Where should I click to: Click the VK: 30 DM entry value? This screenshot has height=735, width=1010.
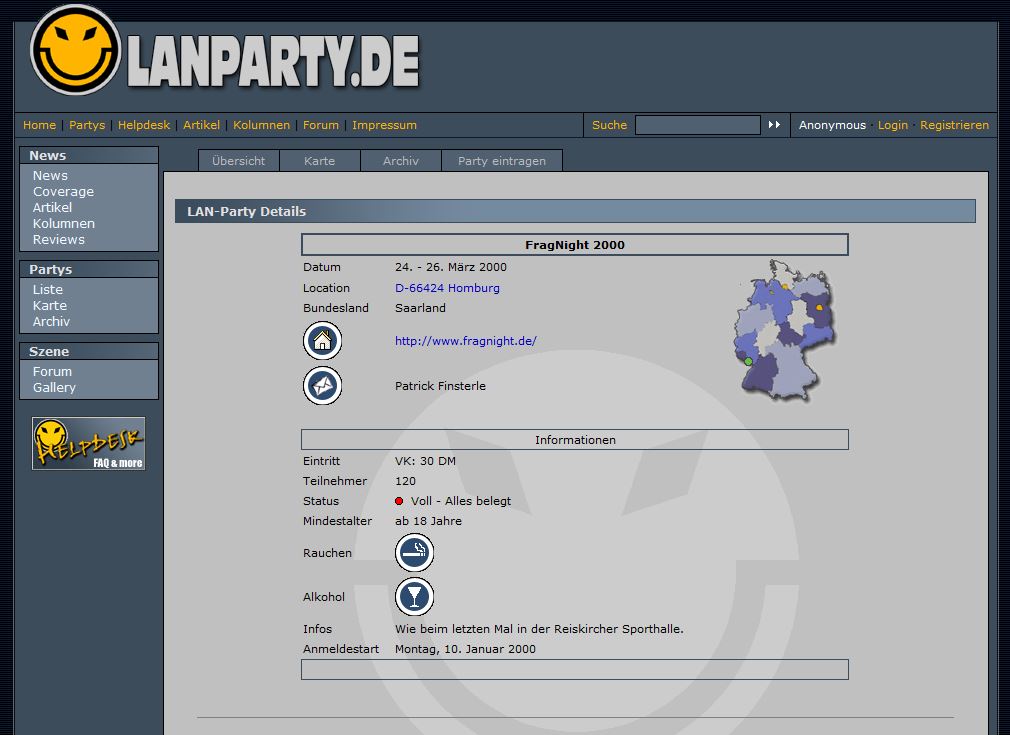tap(425, 461)
